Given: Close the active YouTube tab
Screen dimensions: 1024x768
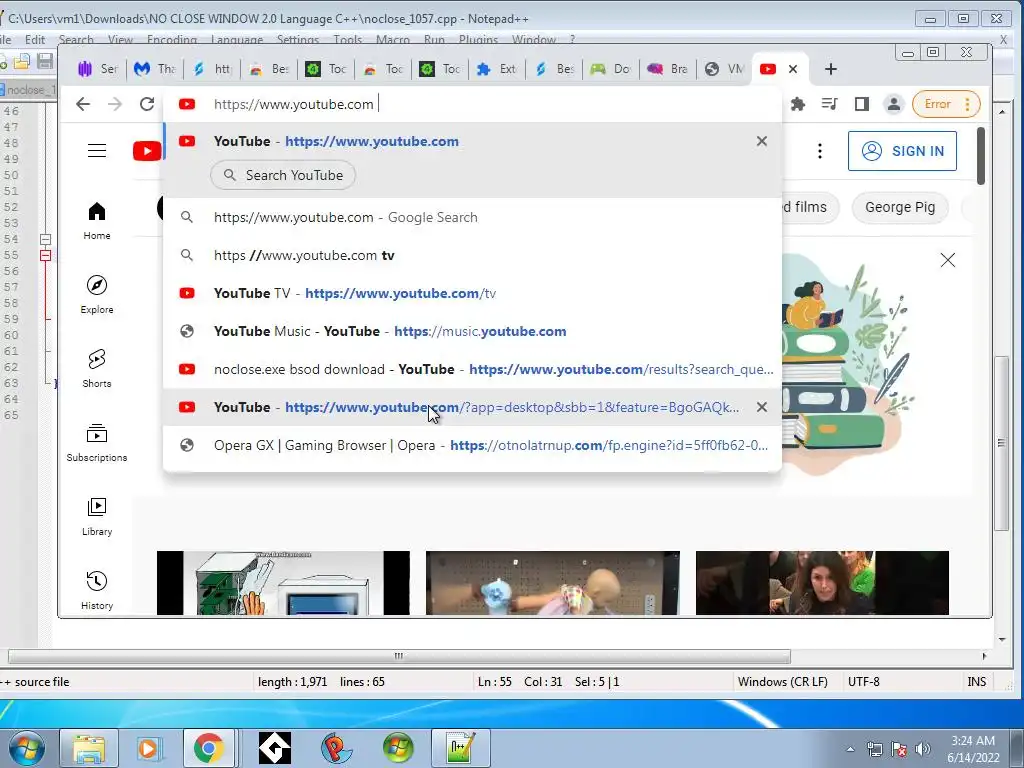Looking at the screenshot, I should 793,69.
